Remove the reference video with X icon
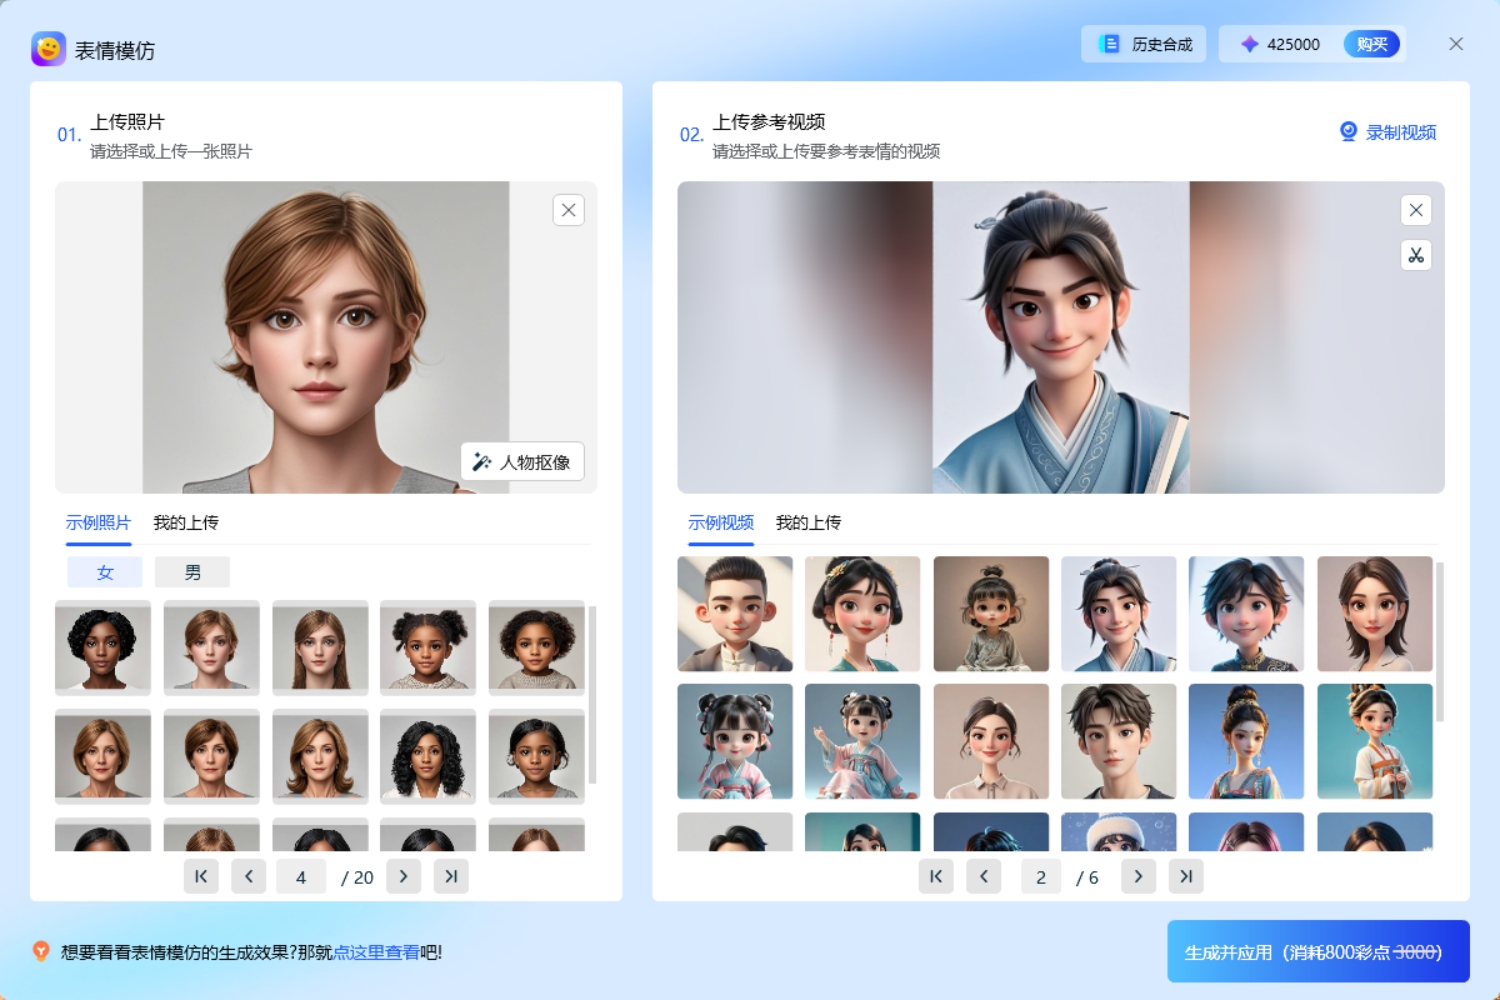 (1416, 210)
